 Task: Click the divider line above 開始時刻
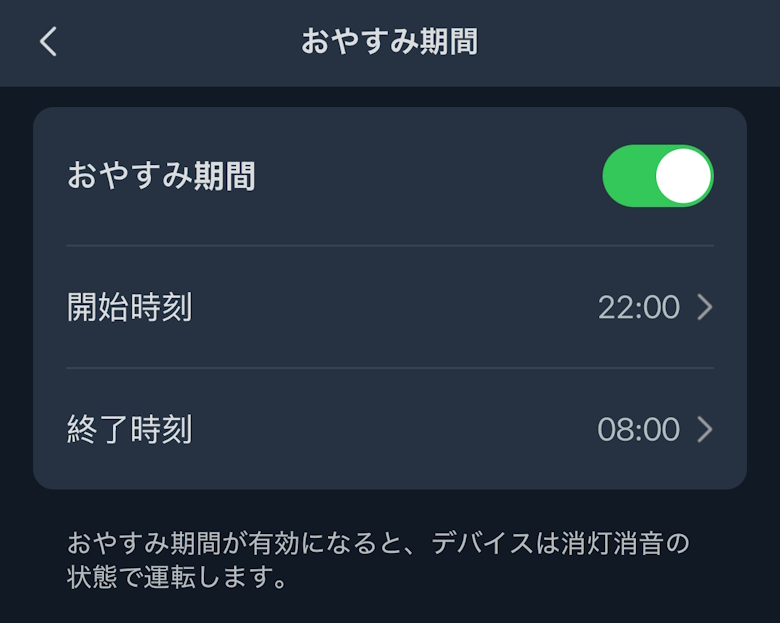390,245
